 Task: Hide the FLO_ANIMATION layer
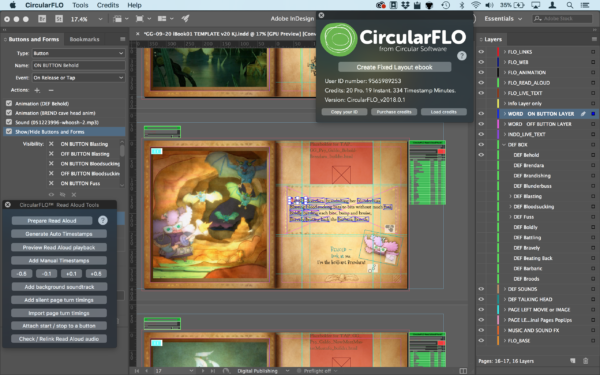[x=481, y=72]
